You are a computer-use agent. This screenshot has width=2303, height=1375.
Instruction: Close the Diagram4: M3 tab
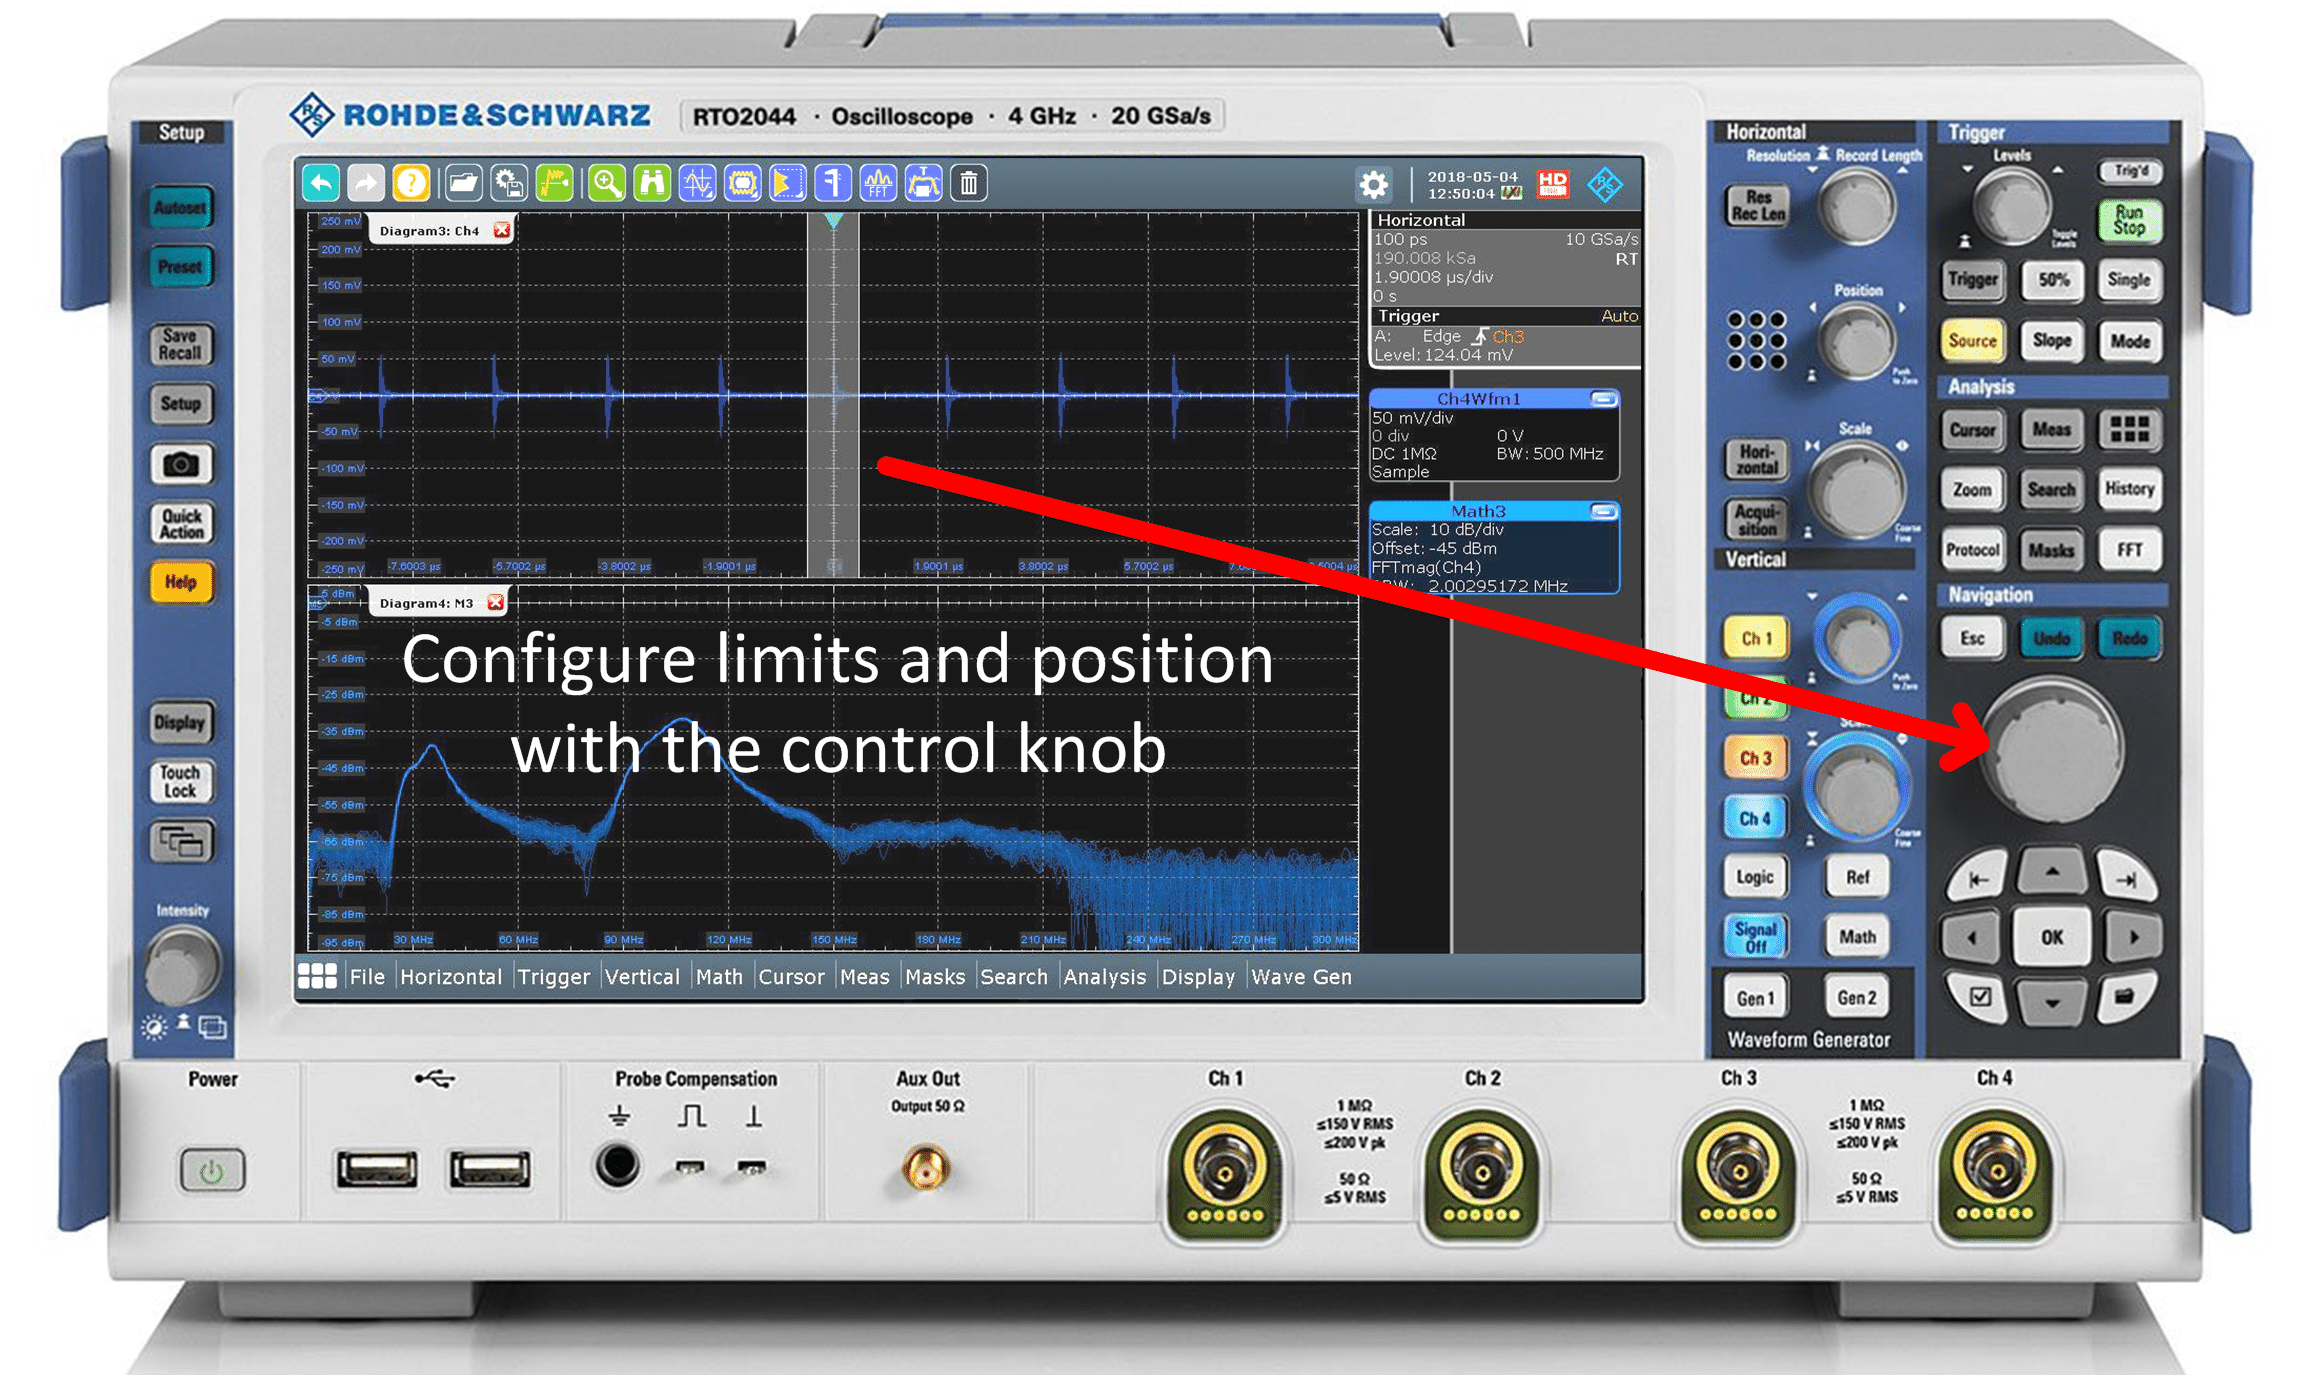[495, 603]
